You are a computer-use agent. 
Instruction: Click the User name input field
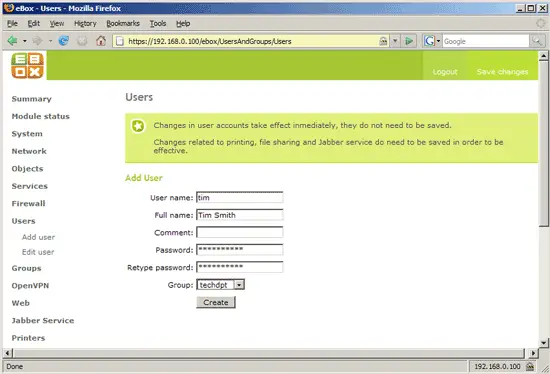[240, 197]
